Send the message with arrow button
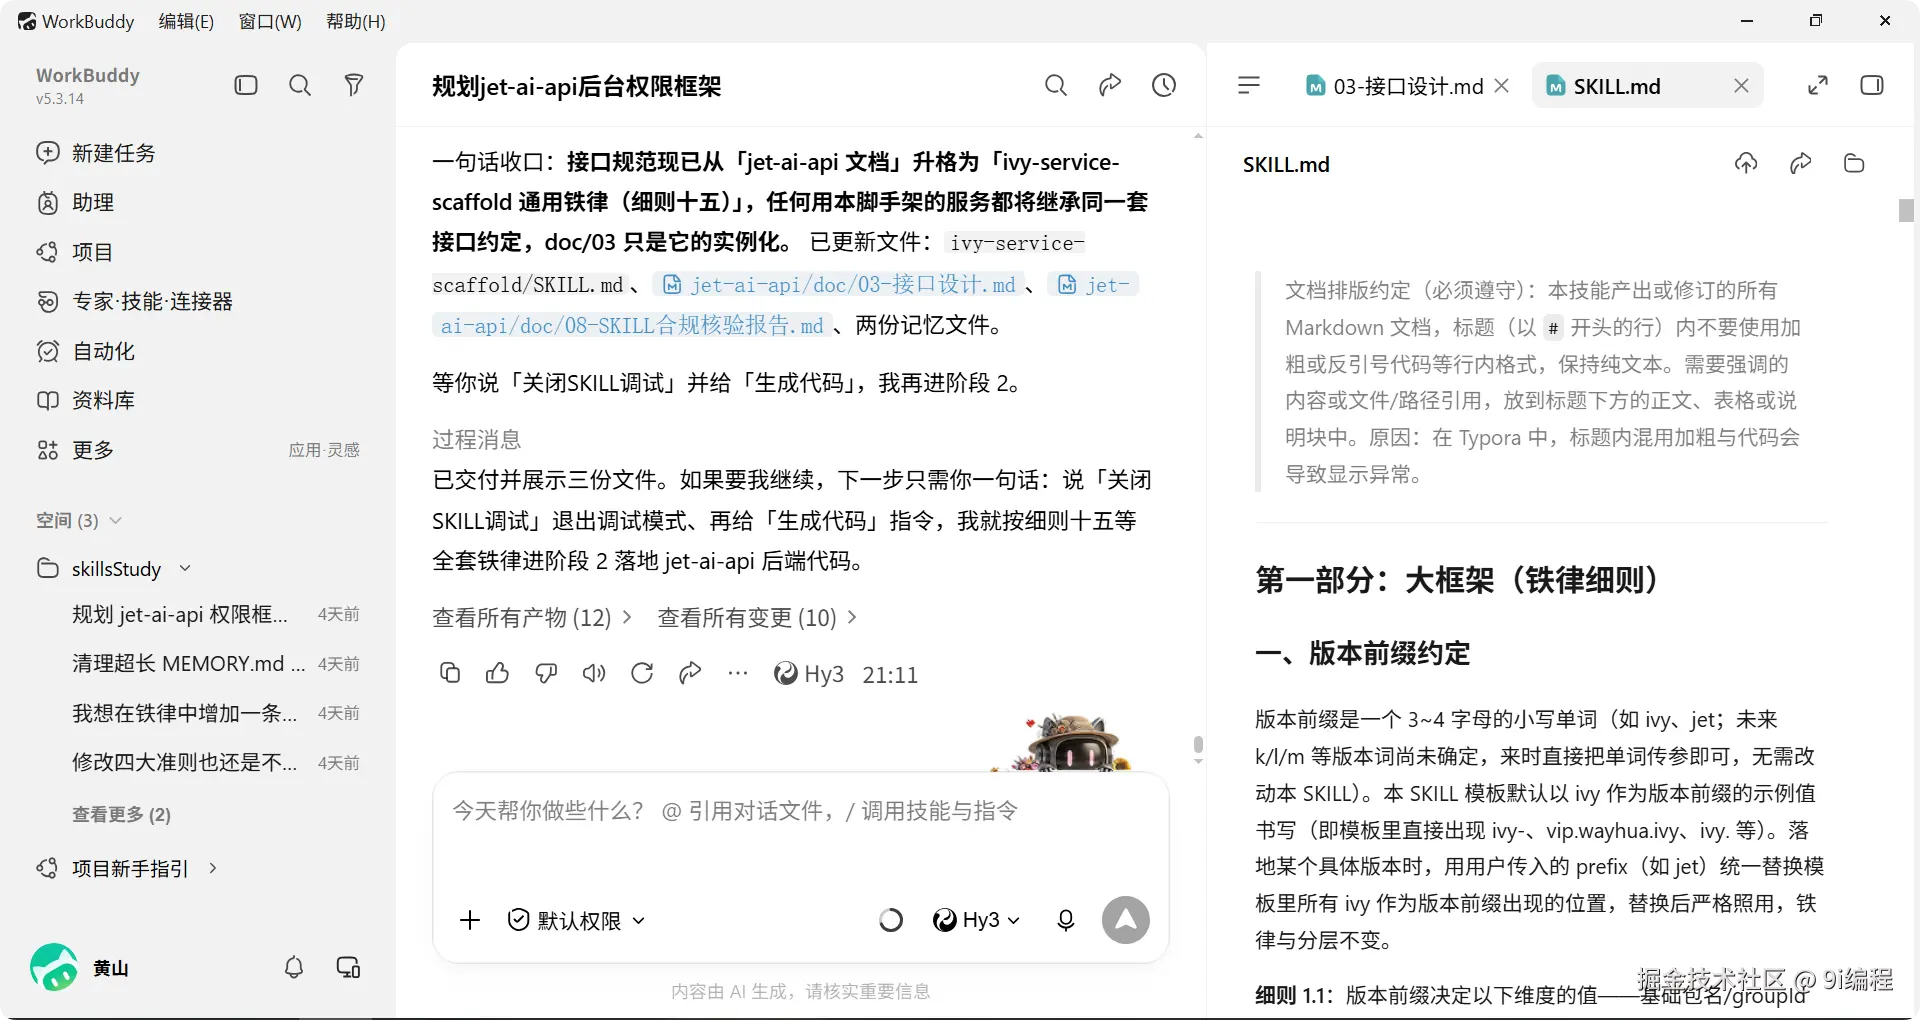 coord(1126,920)
